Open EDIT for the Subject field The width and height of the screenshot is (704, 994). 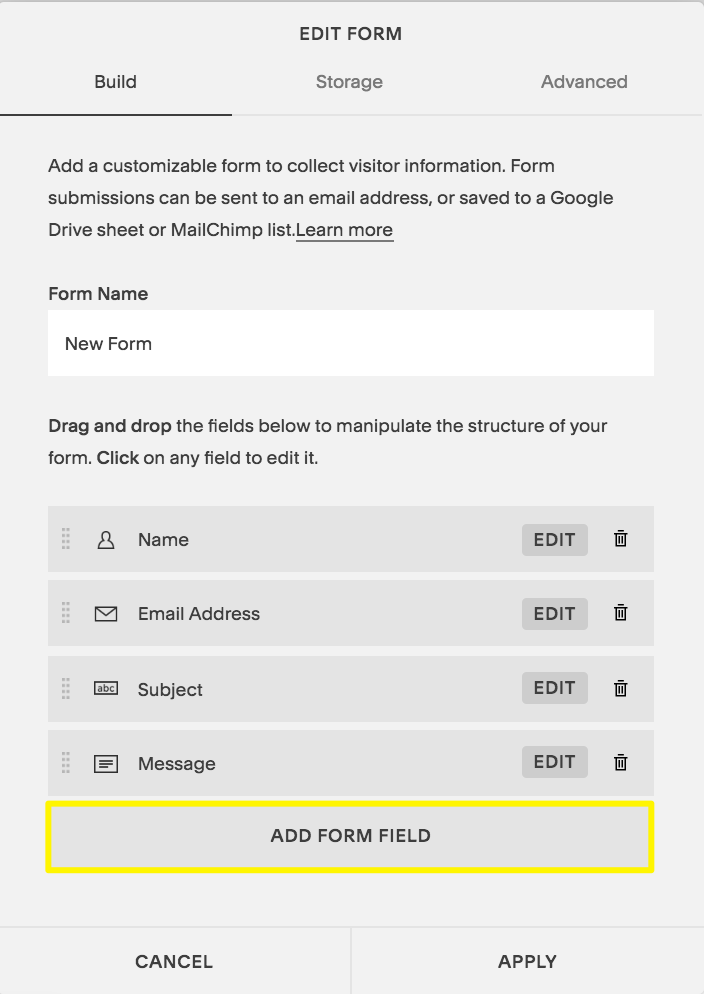554,688
